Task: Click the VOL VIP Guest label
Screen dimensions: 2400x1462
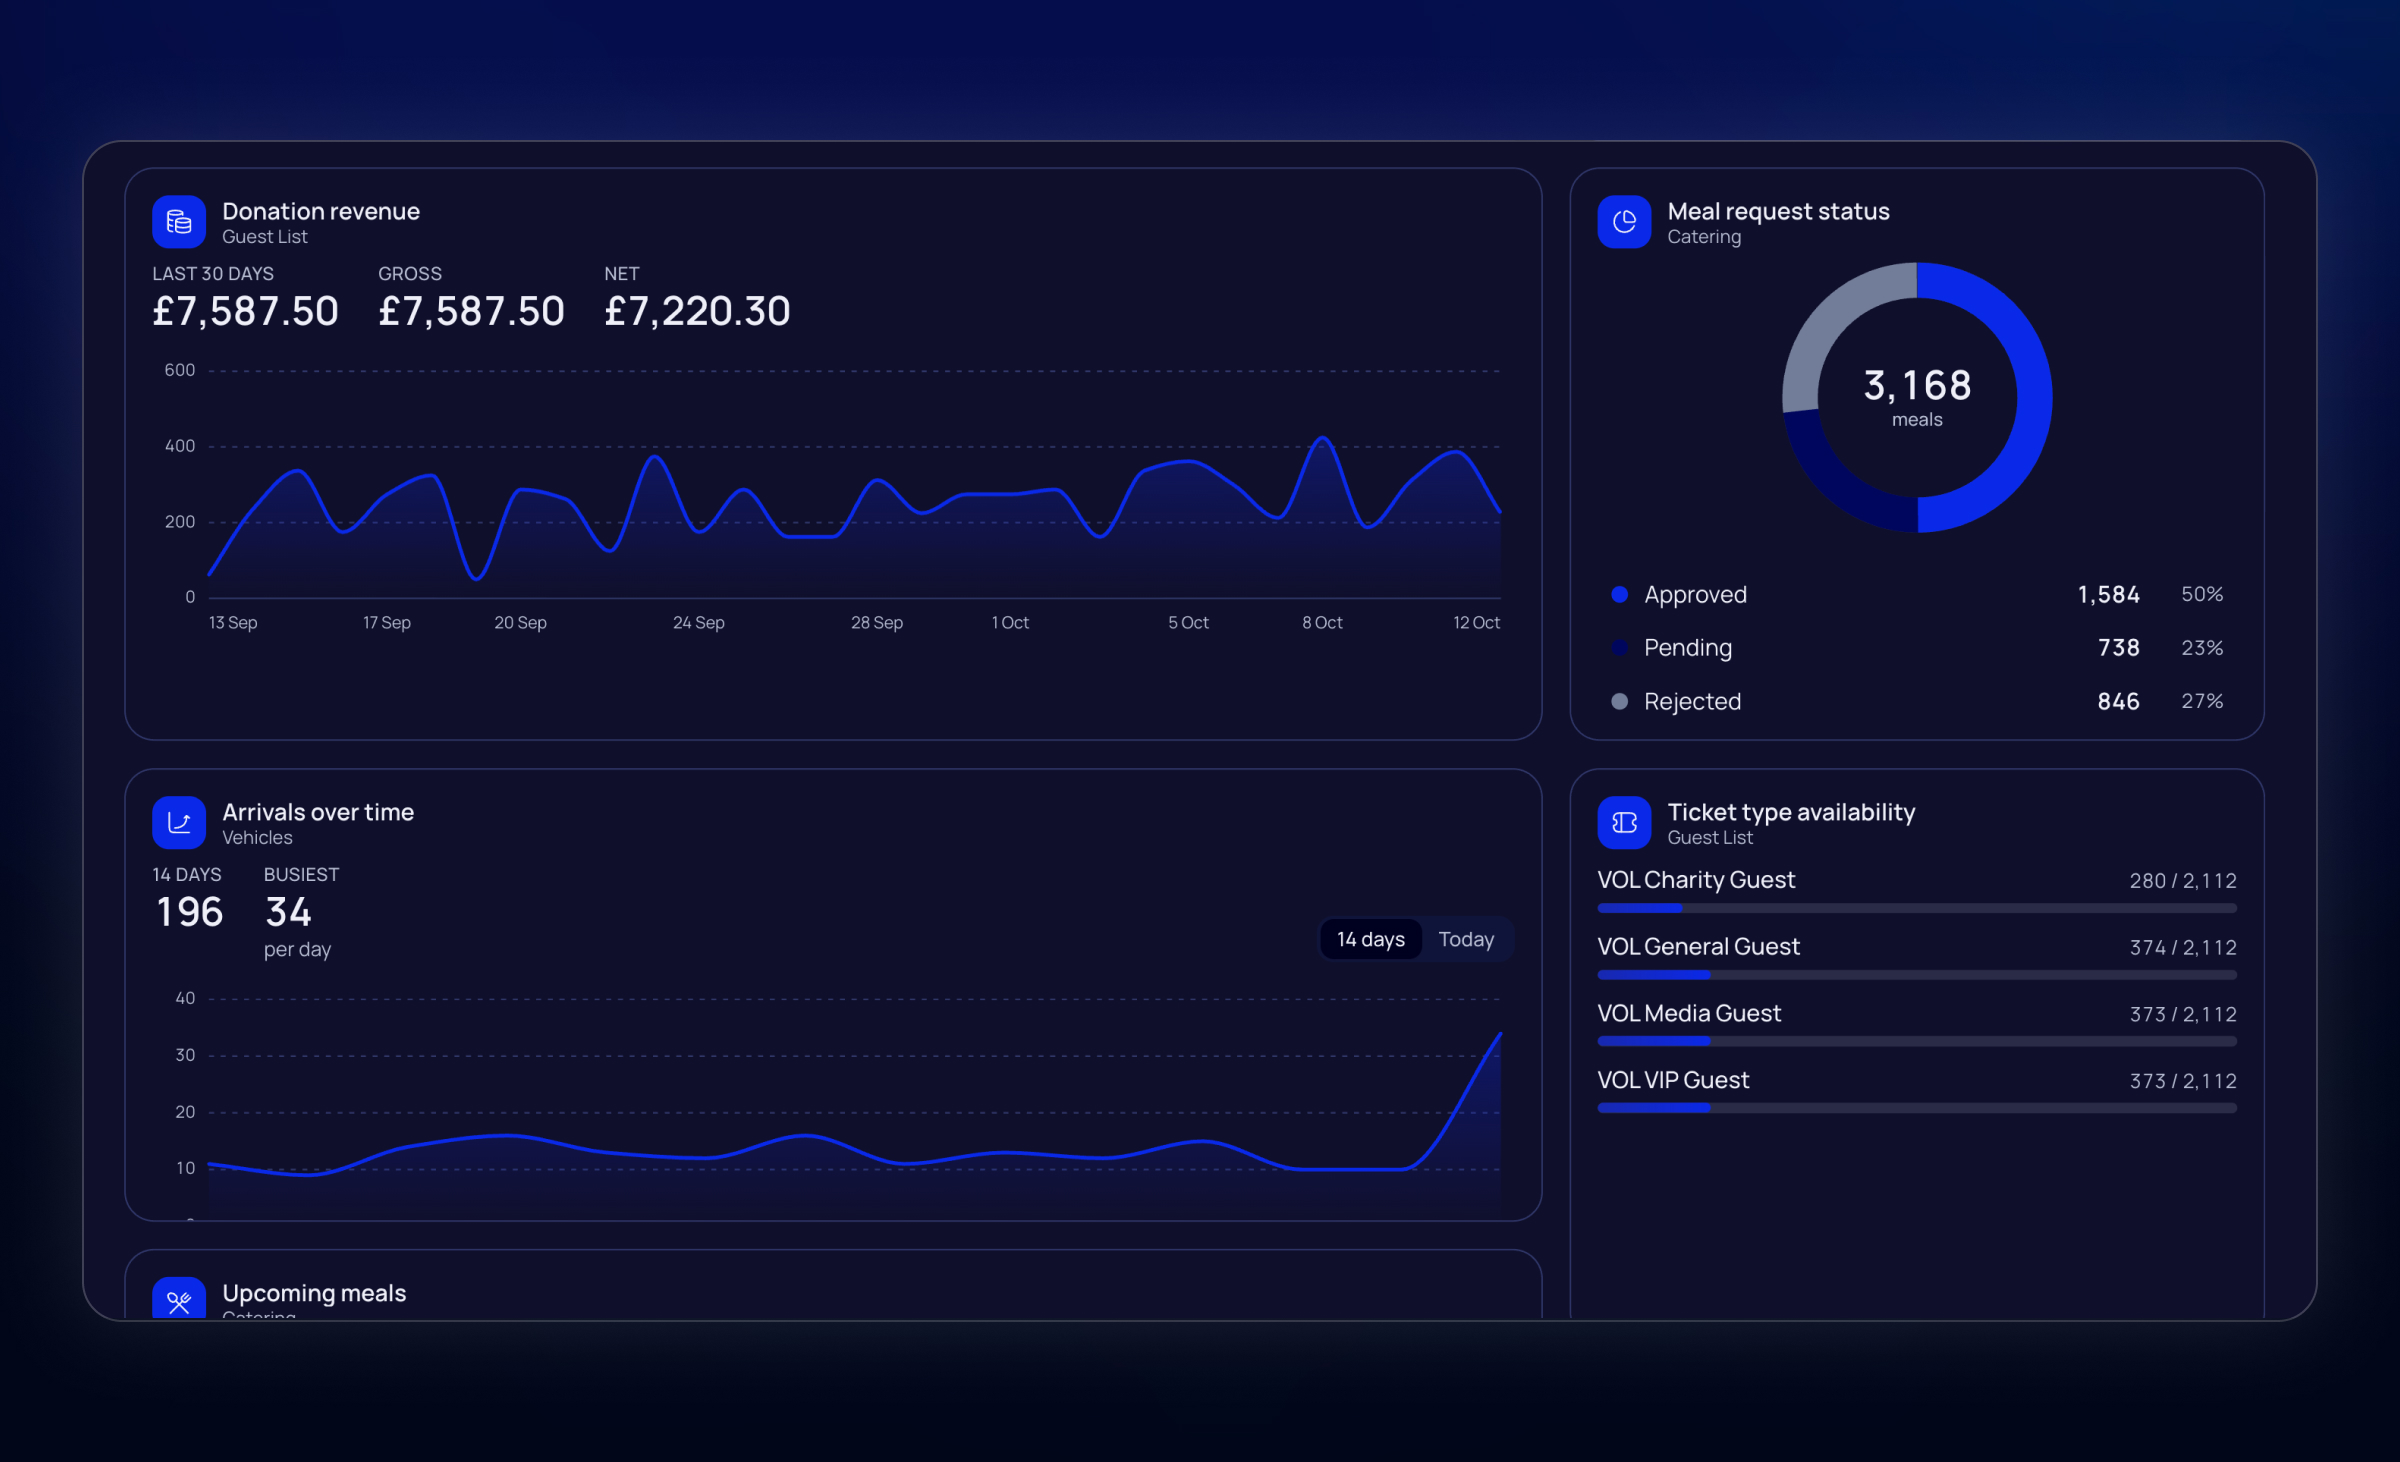Action: (x=1673, y=1080)
